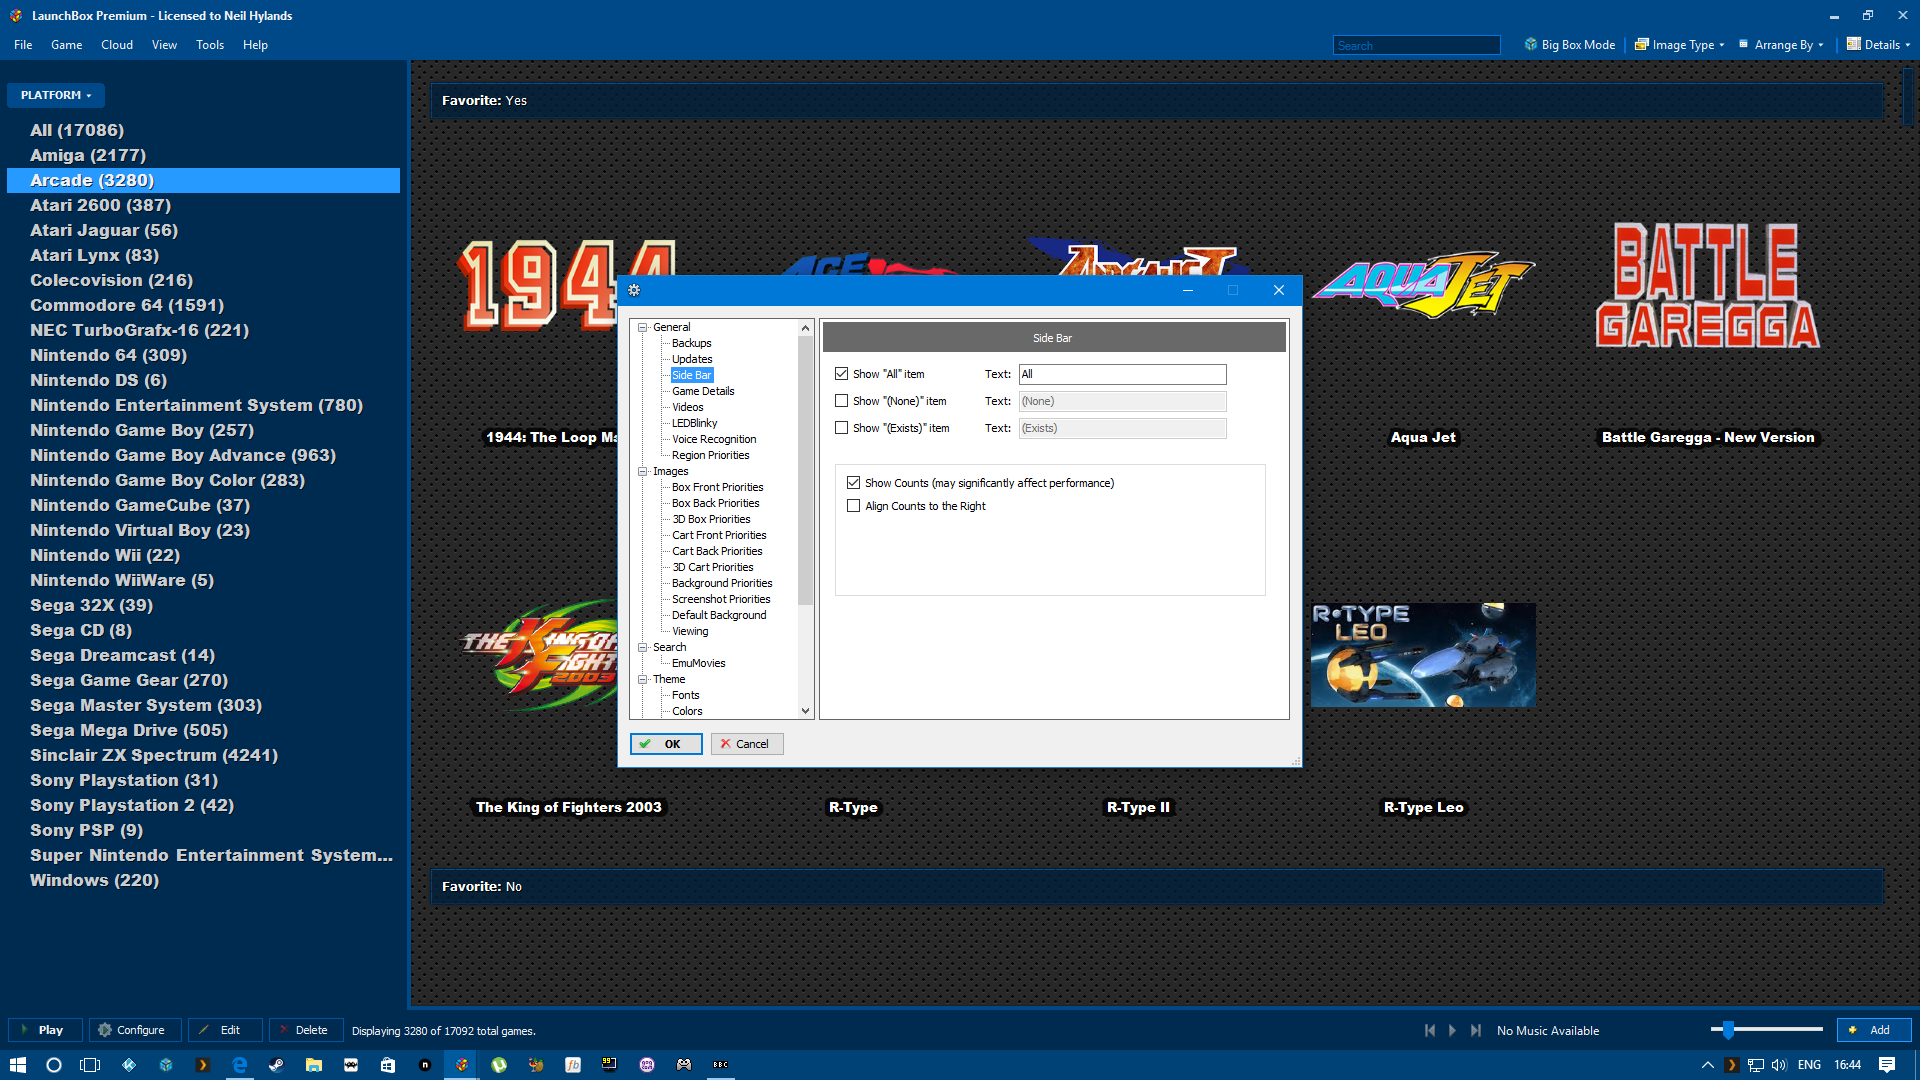The image size is (1920, 1080).
Task: Open the Image Type dropdown
Action: click(1679, 45)
